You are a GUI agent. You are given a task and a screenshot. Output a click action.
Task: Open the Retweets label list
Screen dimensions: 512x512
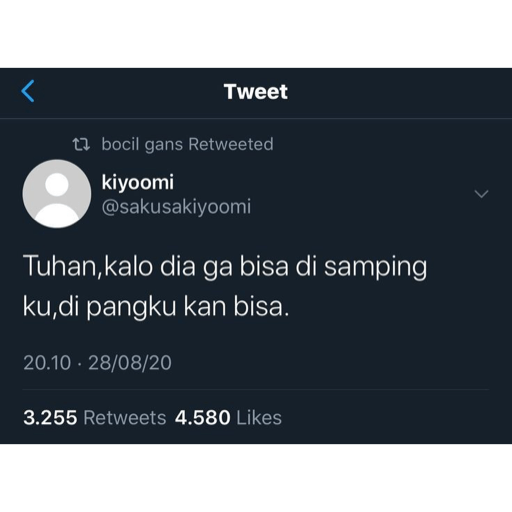[x=125, y=418]
